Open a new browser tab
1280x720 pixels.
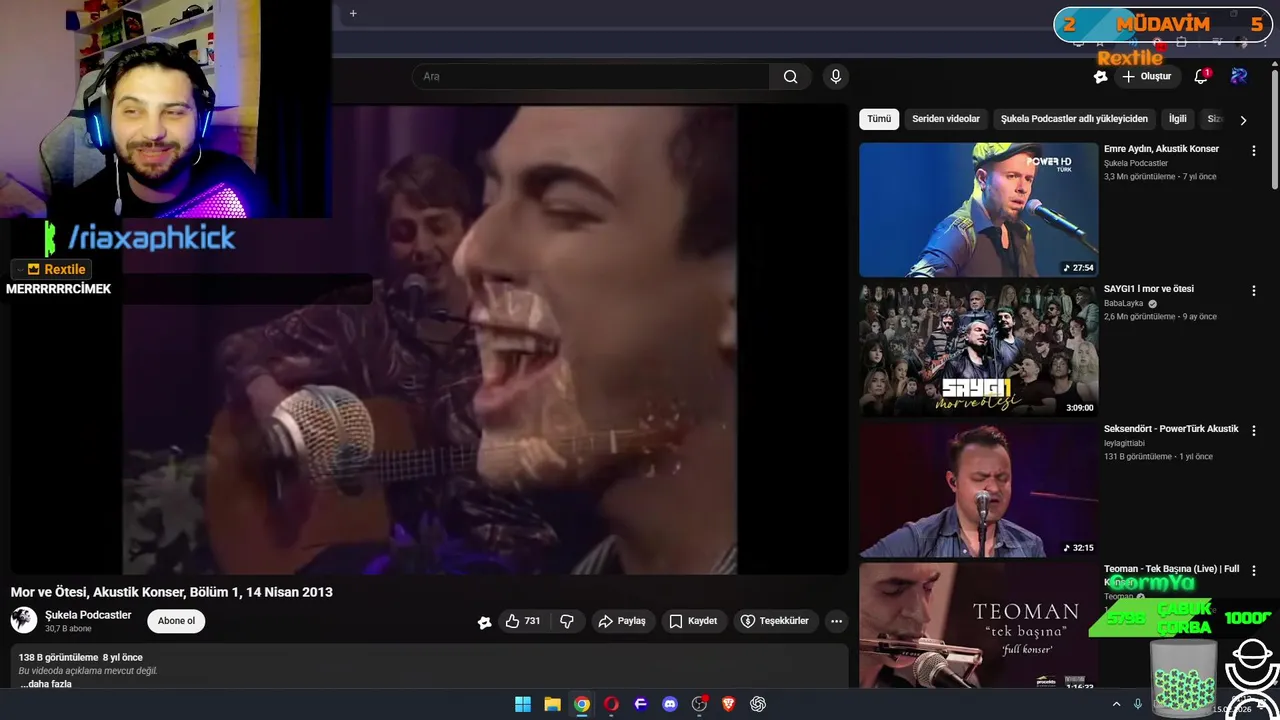coord(353,13)
